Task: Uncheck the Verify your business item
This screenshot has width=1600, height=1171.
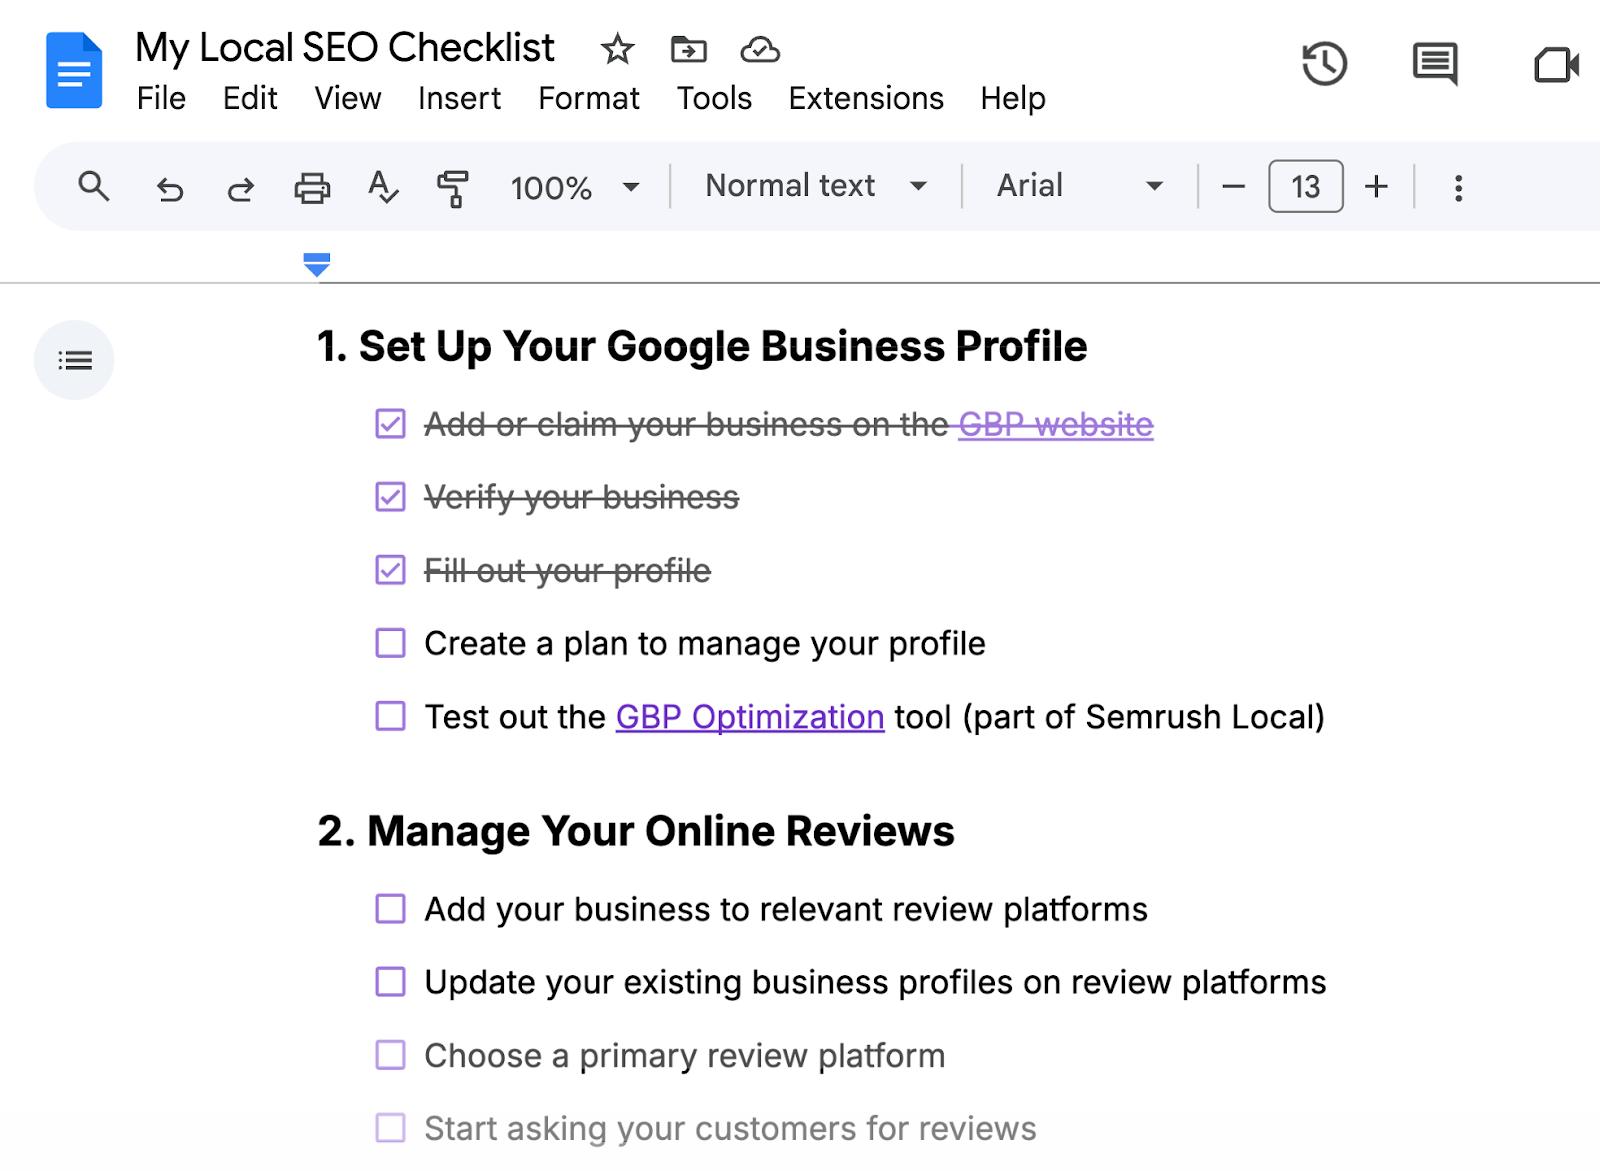Action: click(388, 497)
